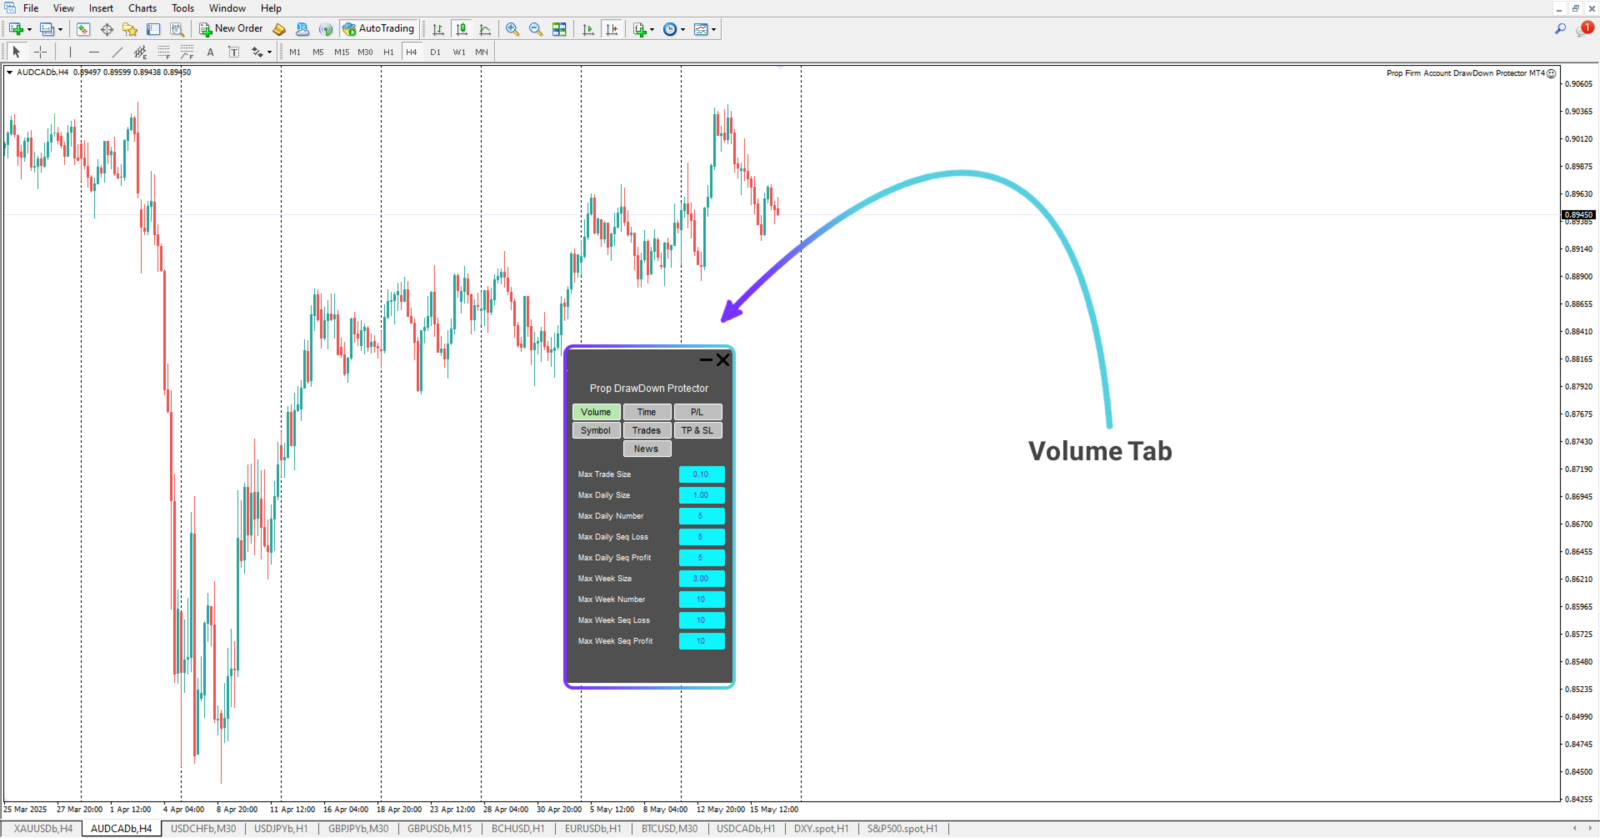Select the crosshair cursor tool
The width and height of the screenshot is (1600, 838).
click(x=40, y=52)
